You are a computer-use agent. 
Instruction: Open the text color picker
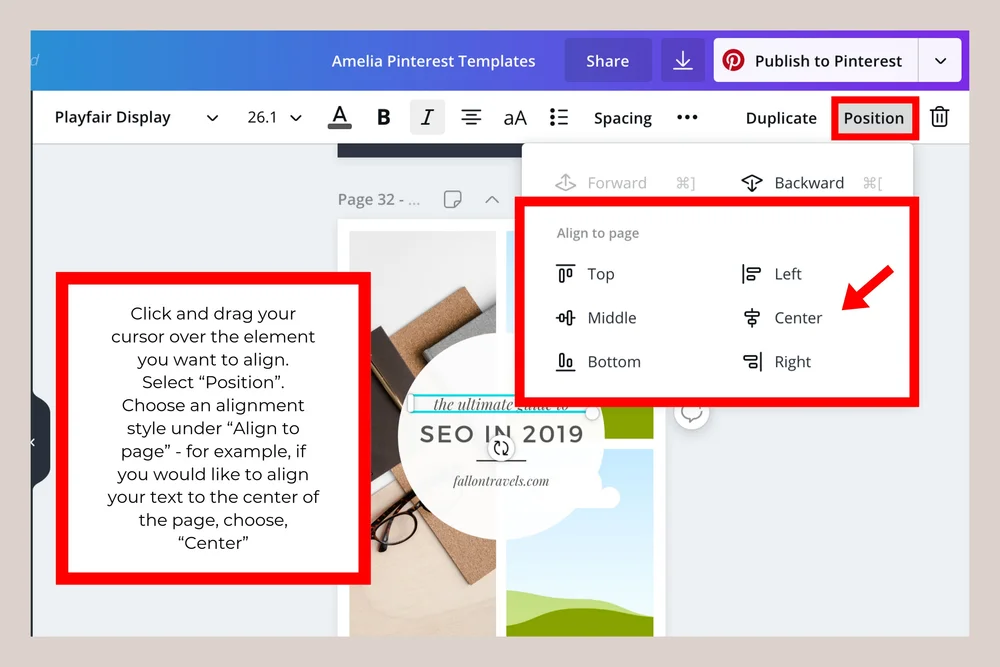coord(339,117)
